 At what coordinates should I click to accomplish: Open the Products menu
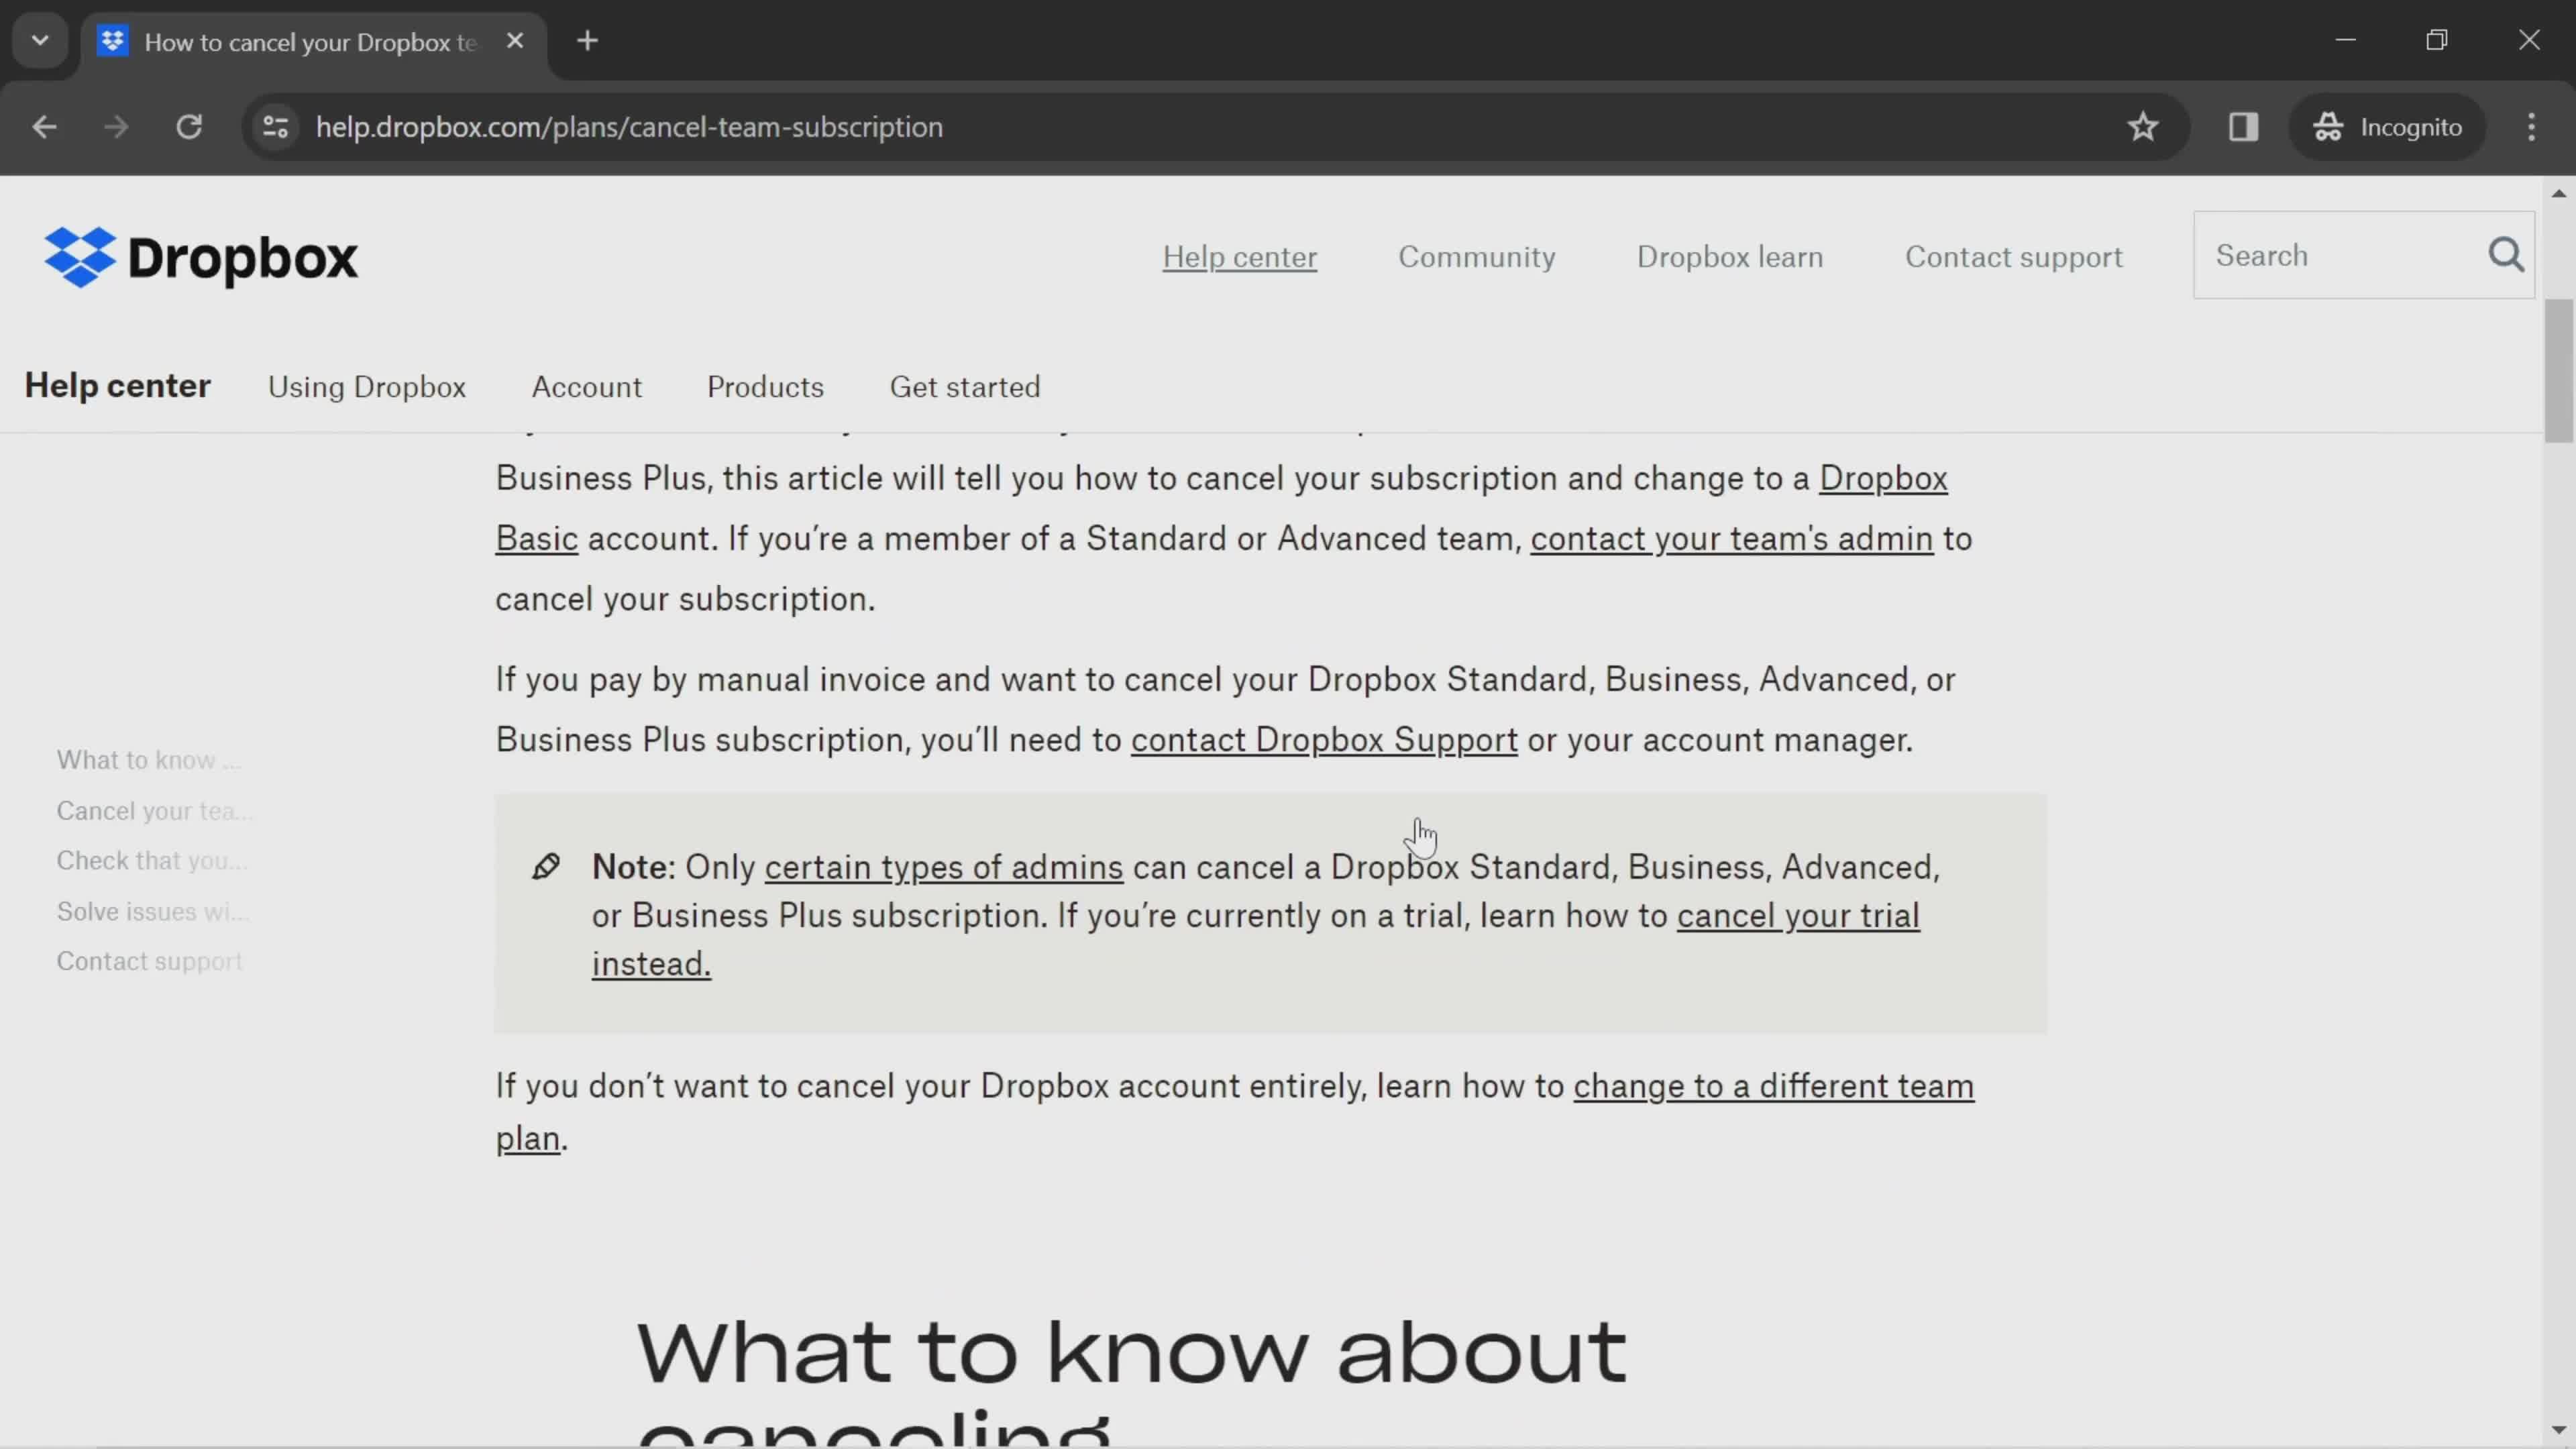click(x=765, y=387)
